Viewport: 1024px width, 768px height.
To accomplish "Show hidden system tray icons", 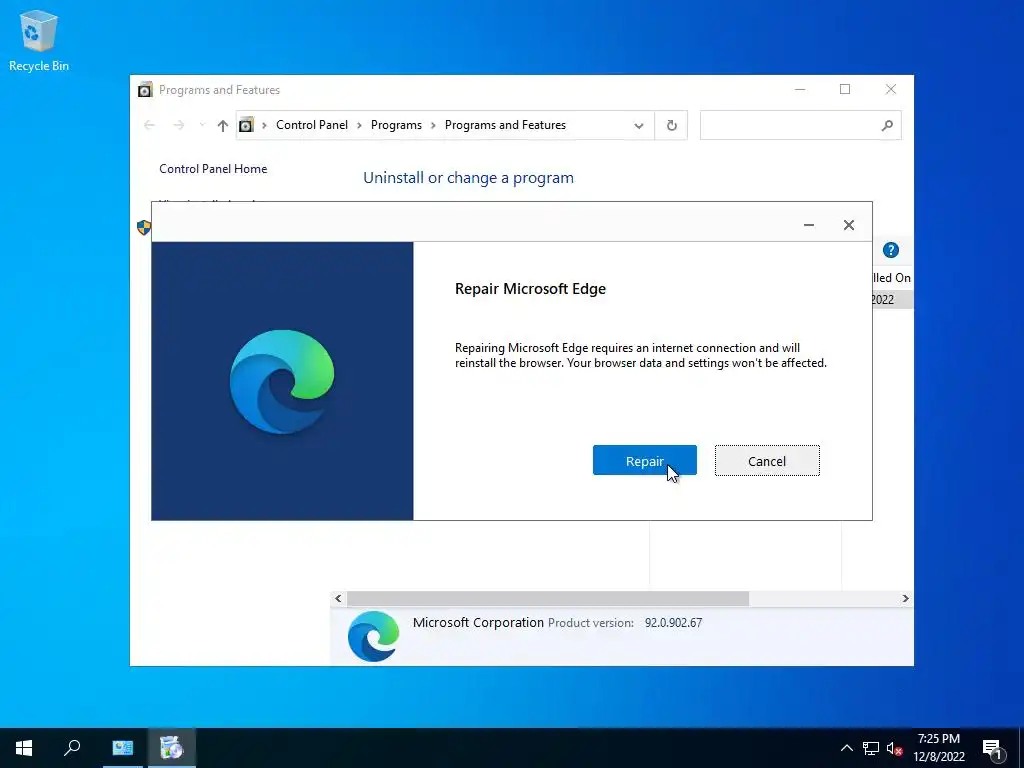I will [846, 748].
